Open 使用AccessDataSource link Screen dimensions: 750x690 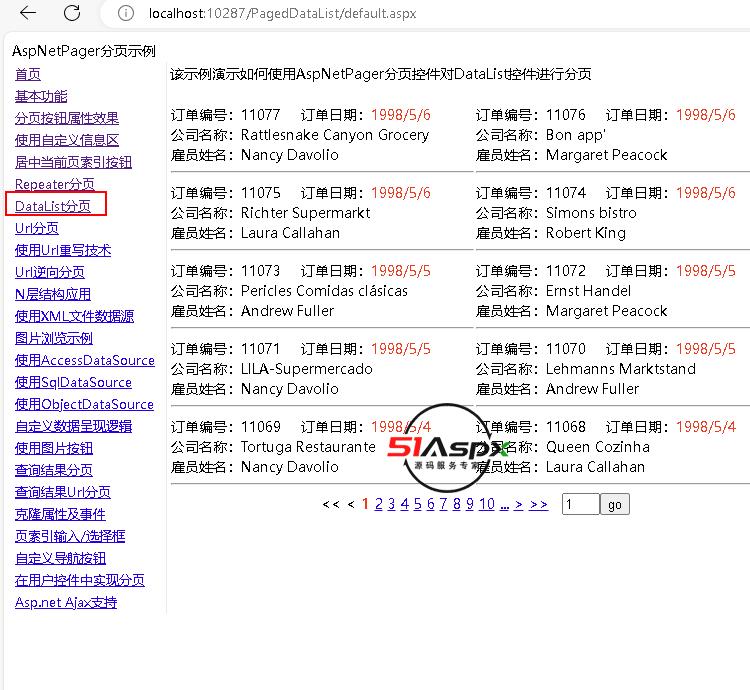85,360
